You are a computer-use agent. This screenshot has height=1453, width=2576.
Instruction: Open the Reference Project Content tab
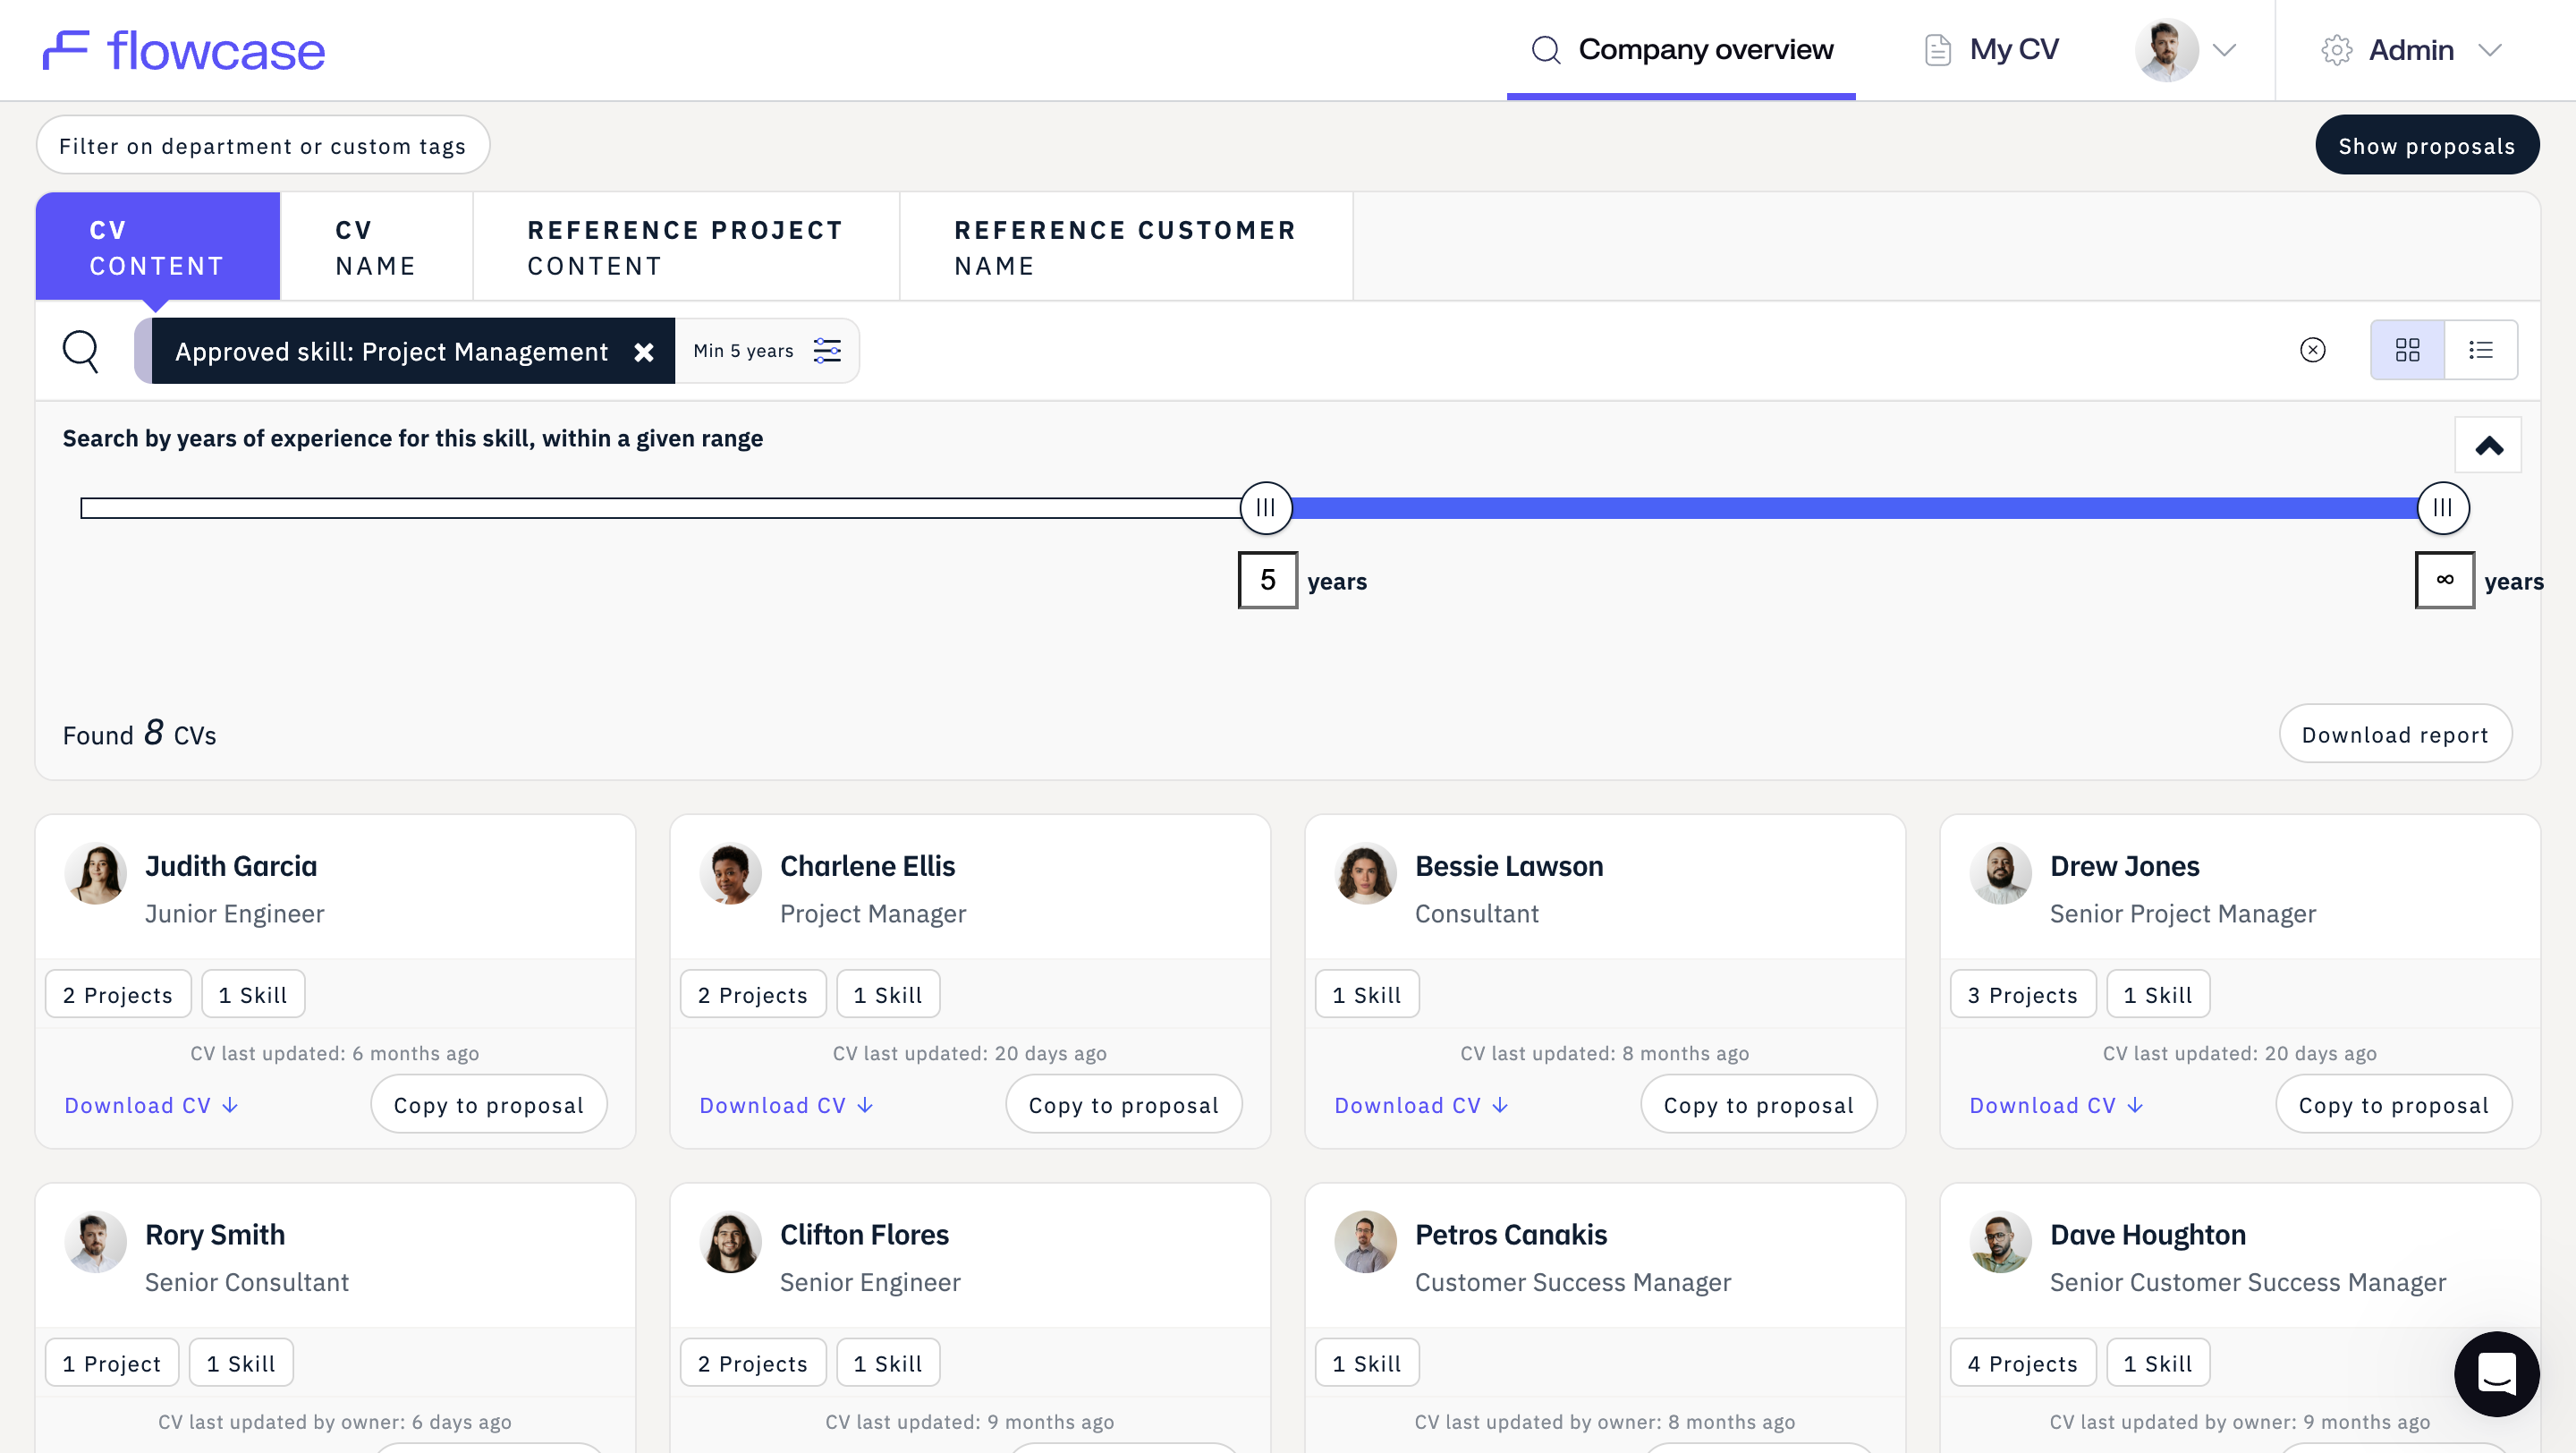click(686, 247)
